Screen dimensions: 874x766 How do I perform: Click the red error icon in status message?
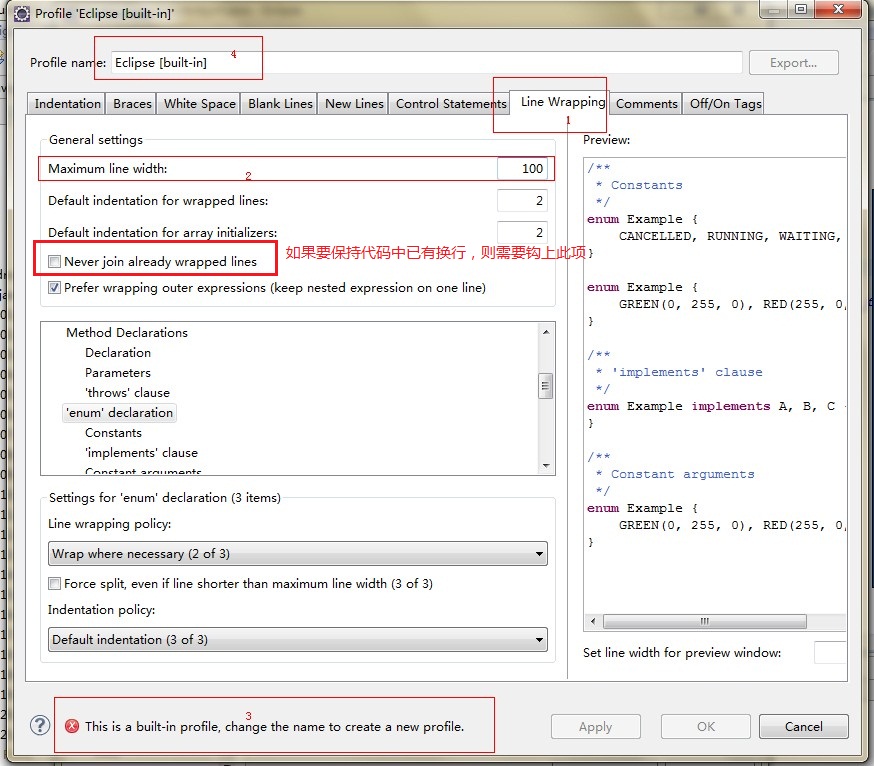(x=72, y=726)
